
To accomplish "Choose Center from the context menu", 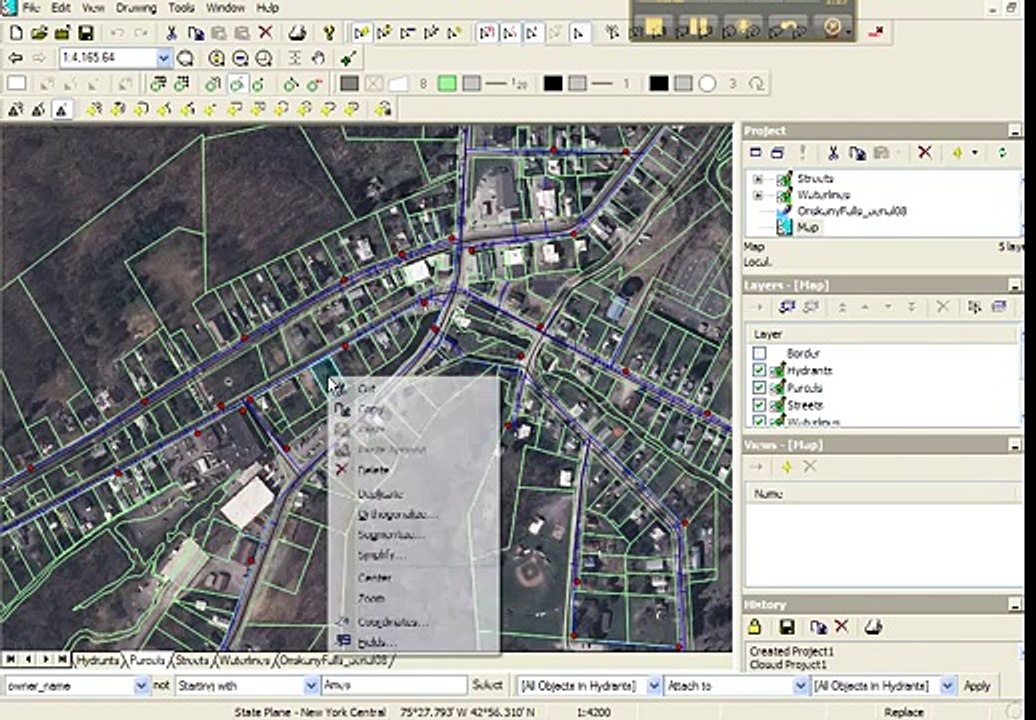I will tap(375, 578).
